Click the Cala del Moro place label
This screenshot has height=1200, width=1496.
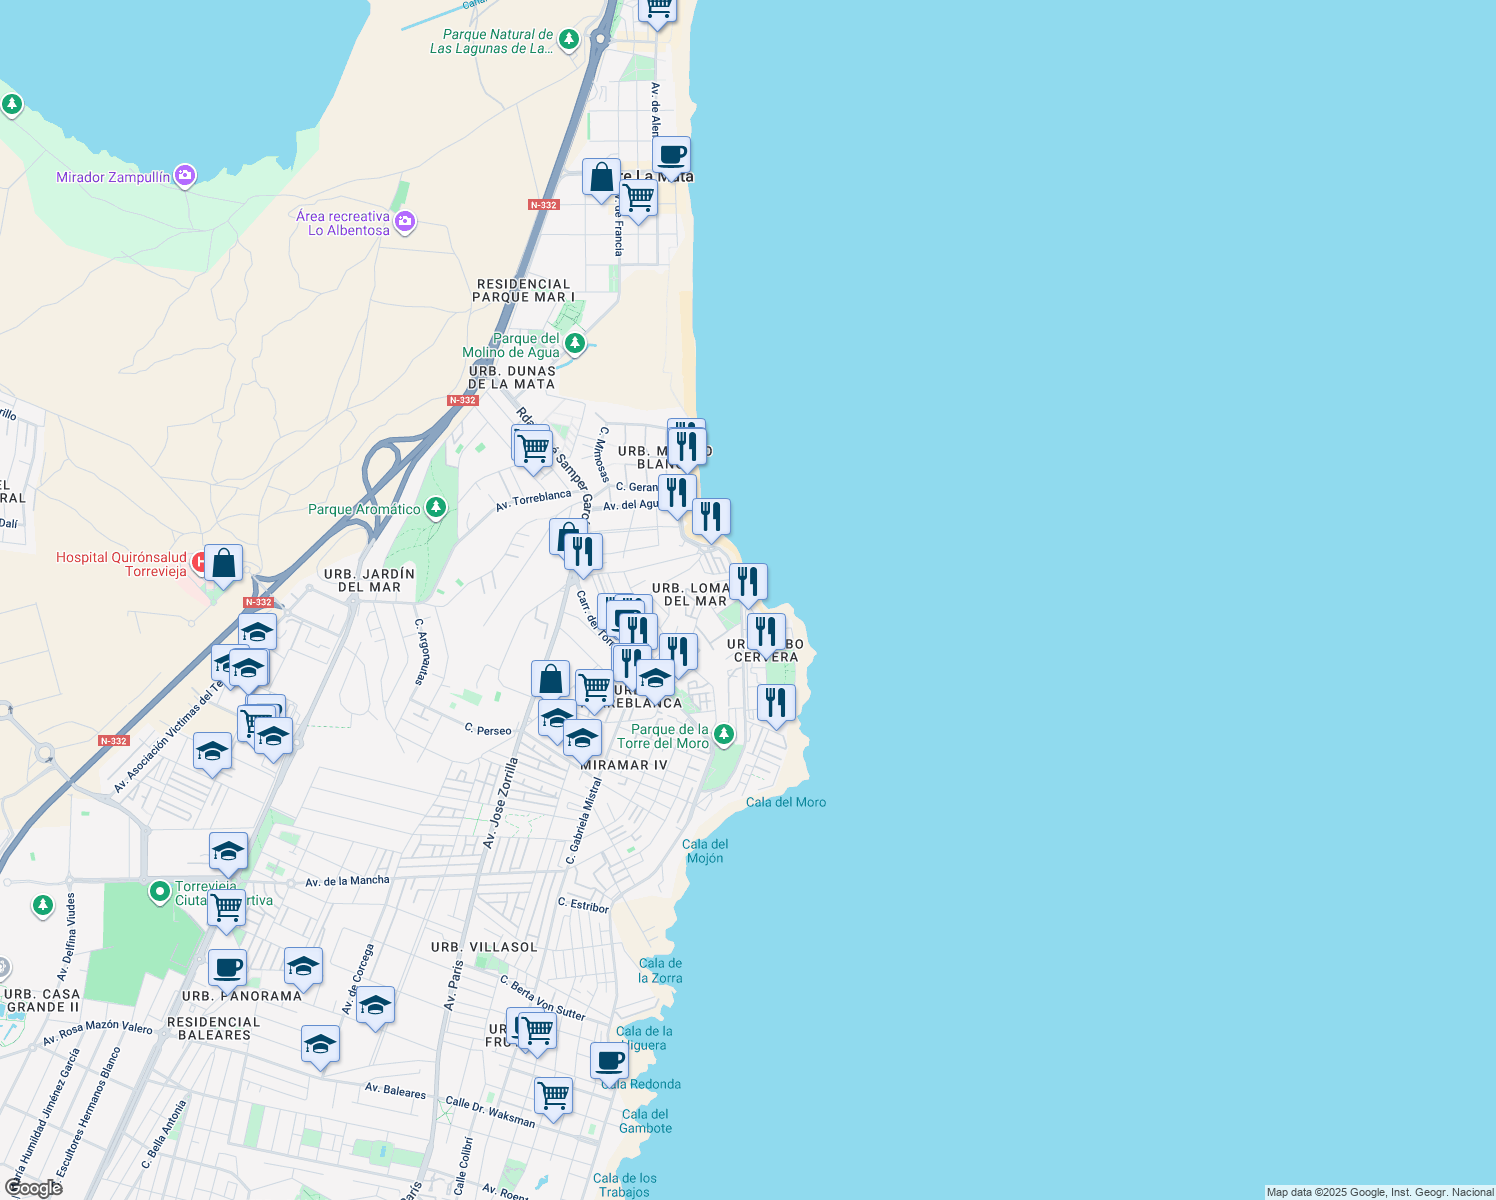787,801
